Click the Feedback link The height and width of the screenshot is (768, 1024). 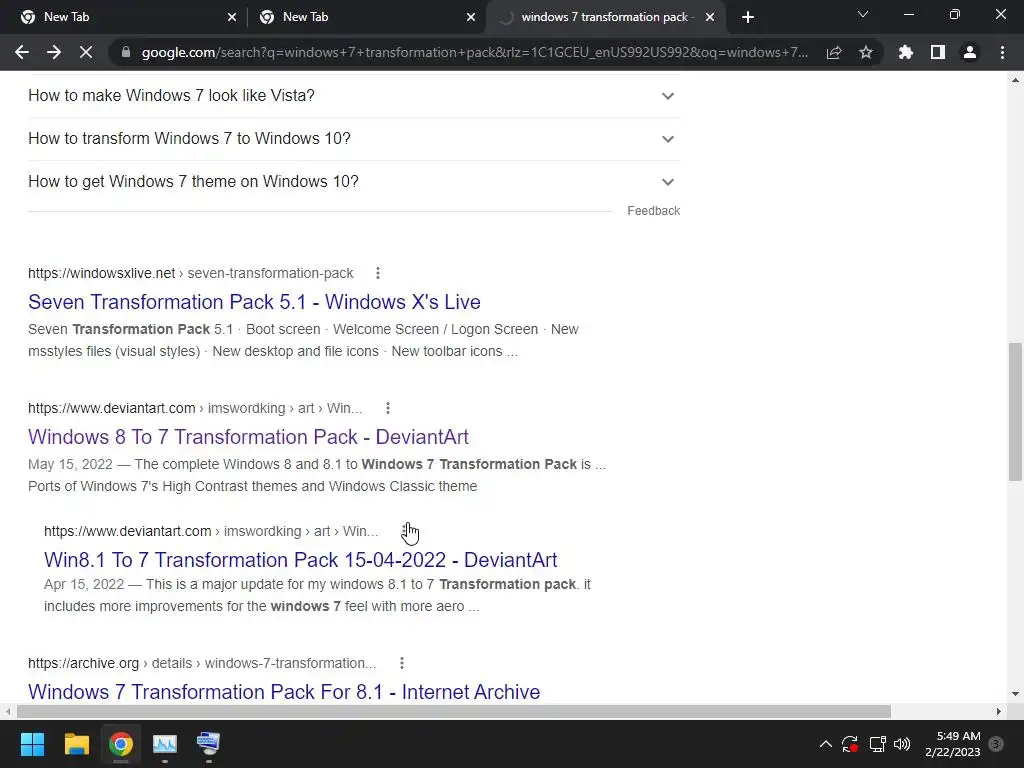pos(654,211)
